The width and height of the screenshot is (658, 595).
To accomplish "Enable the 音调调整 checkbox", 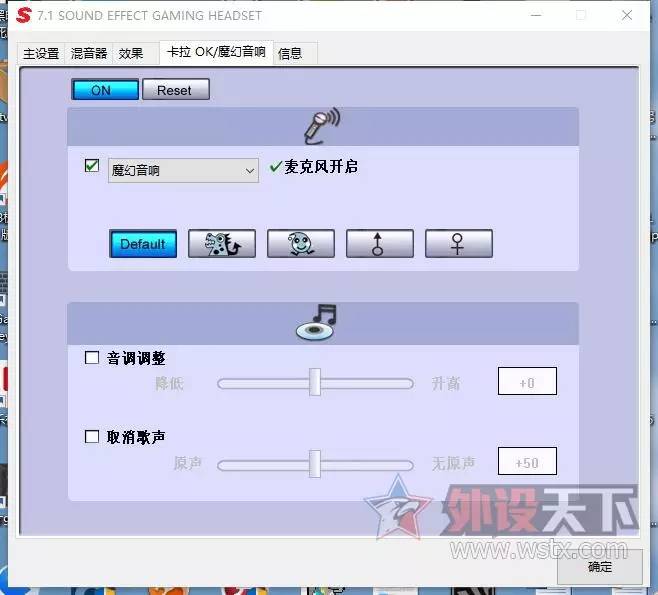I will (91, 358).
